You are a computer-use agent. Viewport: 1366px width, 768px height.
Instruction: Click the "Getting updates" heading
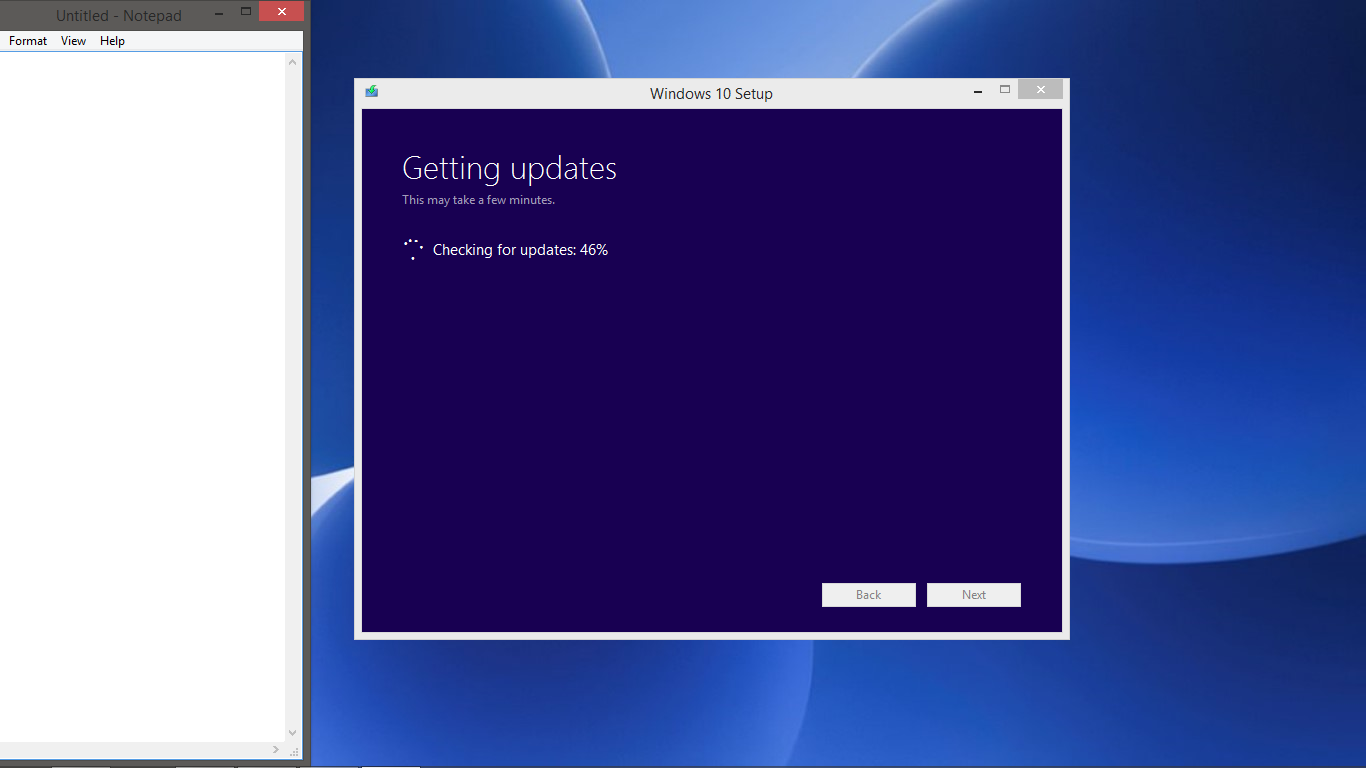pos(509,168)
